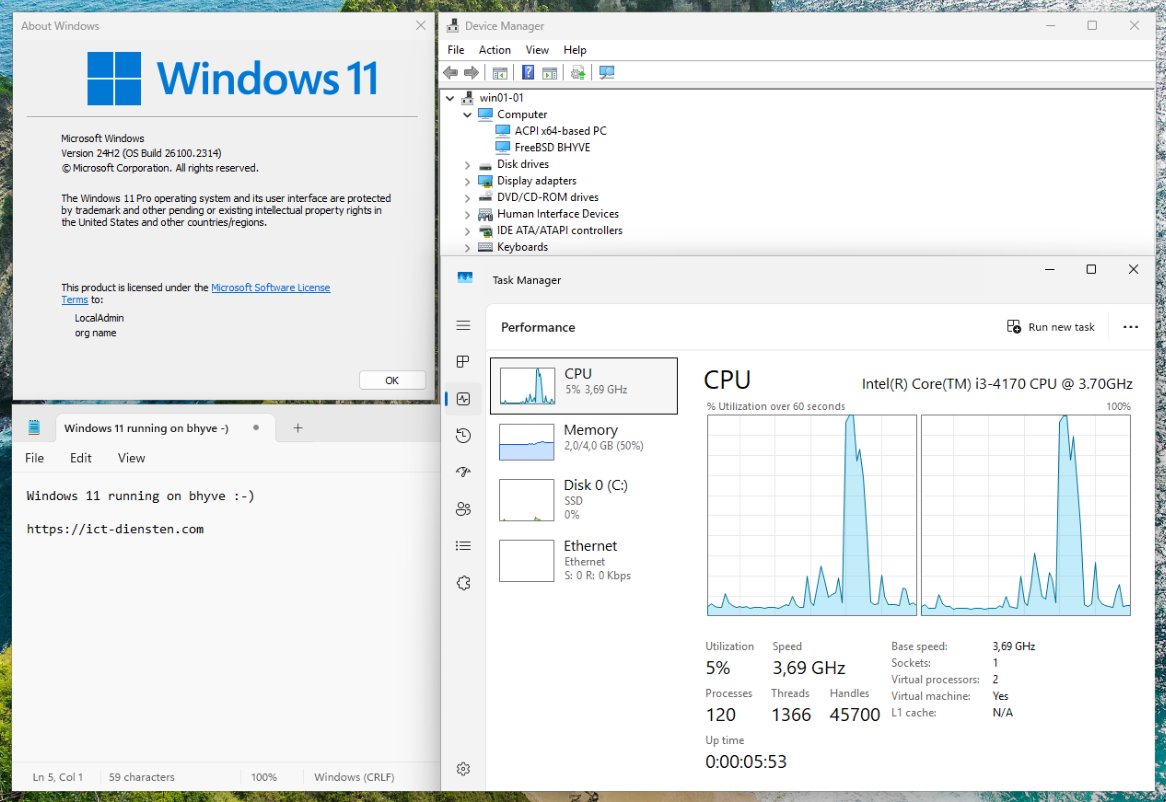Select the Performance icon in Task Manager sidebar

463,398
